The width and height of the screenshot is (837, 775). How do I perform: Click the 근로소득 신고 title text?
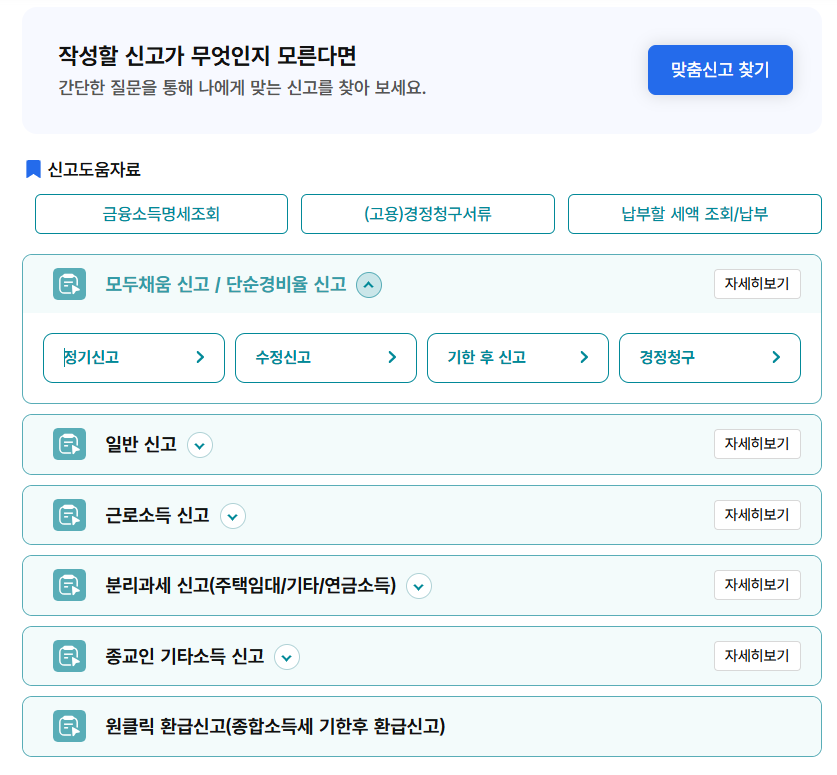click(157, 515)
